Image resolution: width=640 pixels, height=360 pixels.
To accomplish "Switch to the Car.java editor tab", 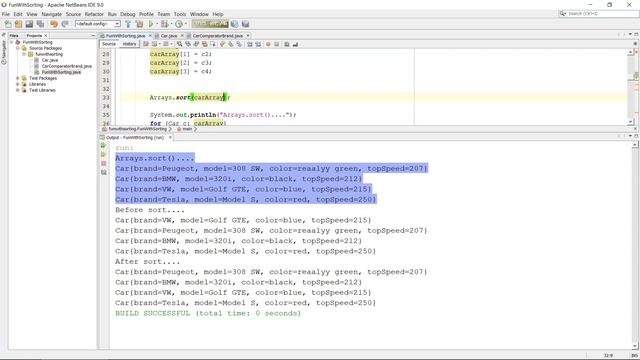I will [x=169, y=36].
